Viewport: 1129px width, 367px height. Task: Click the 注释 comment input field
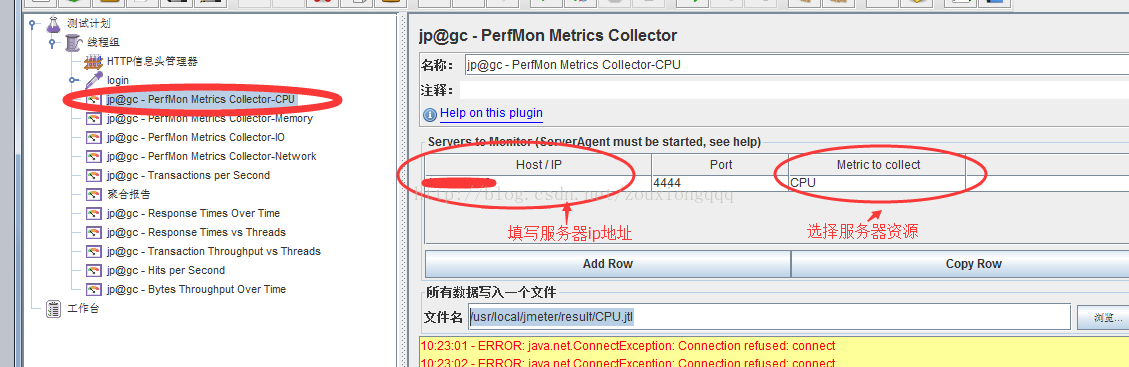pos(794,90)
